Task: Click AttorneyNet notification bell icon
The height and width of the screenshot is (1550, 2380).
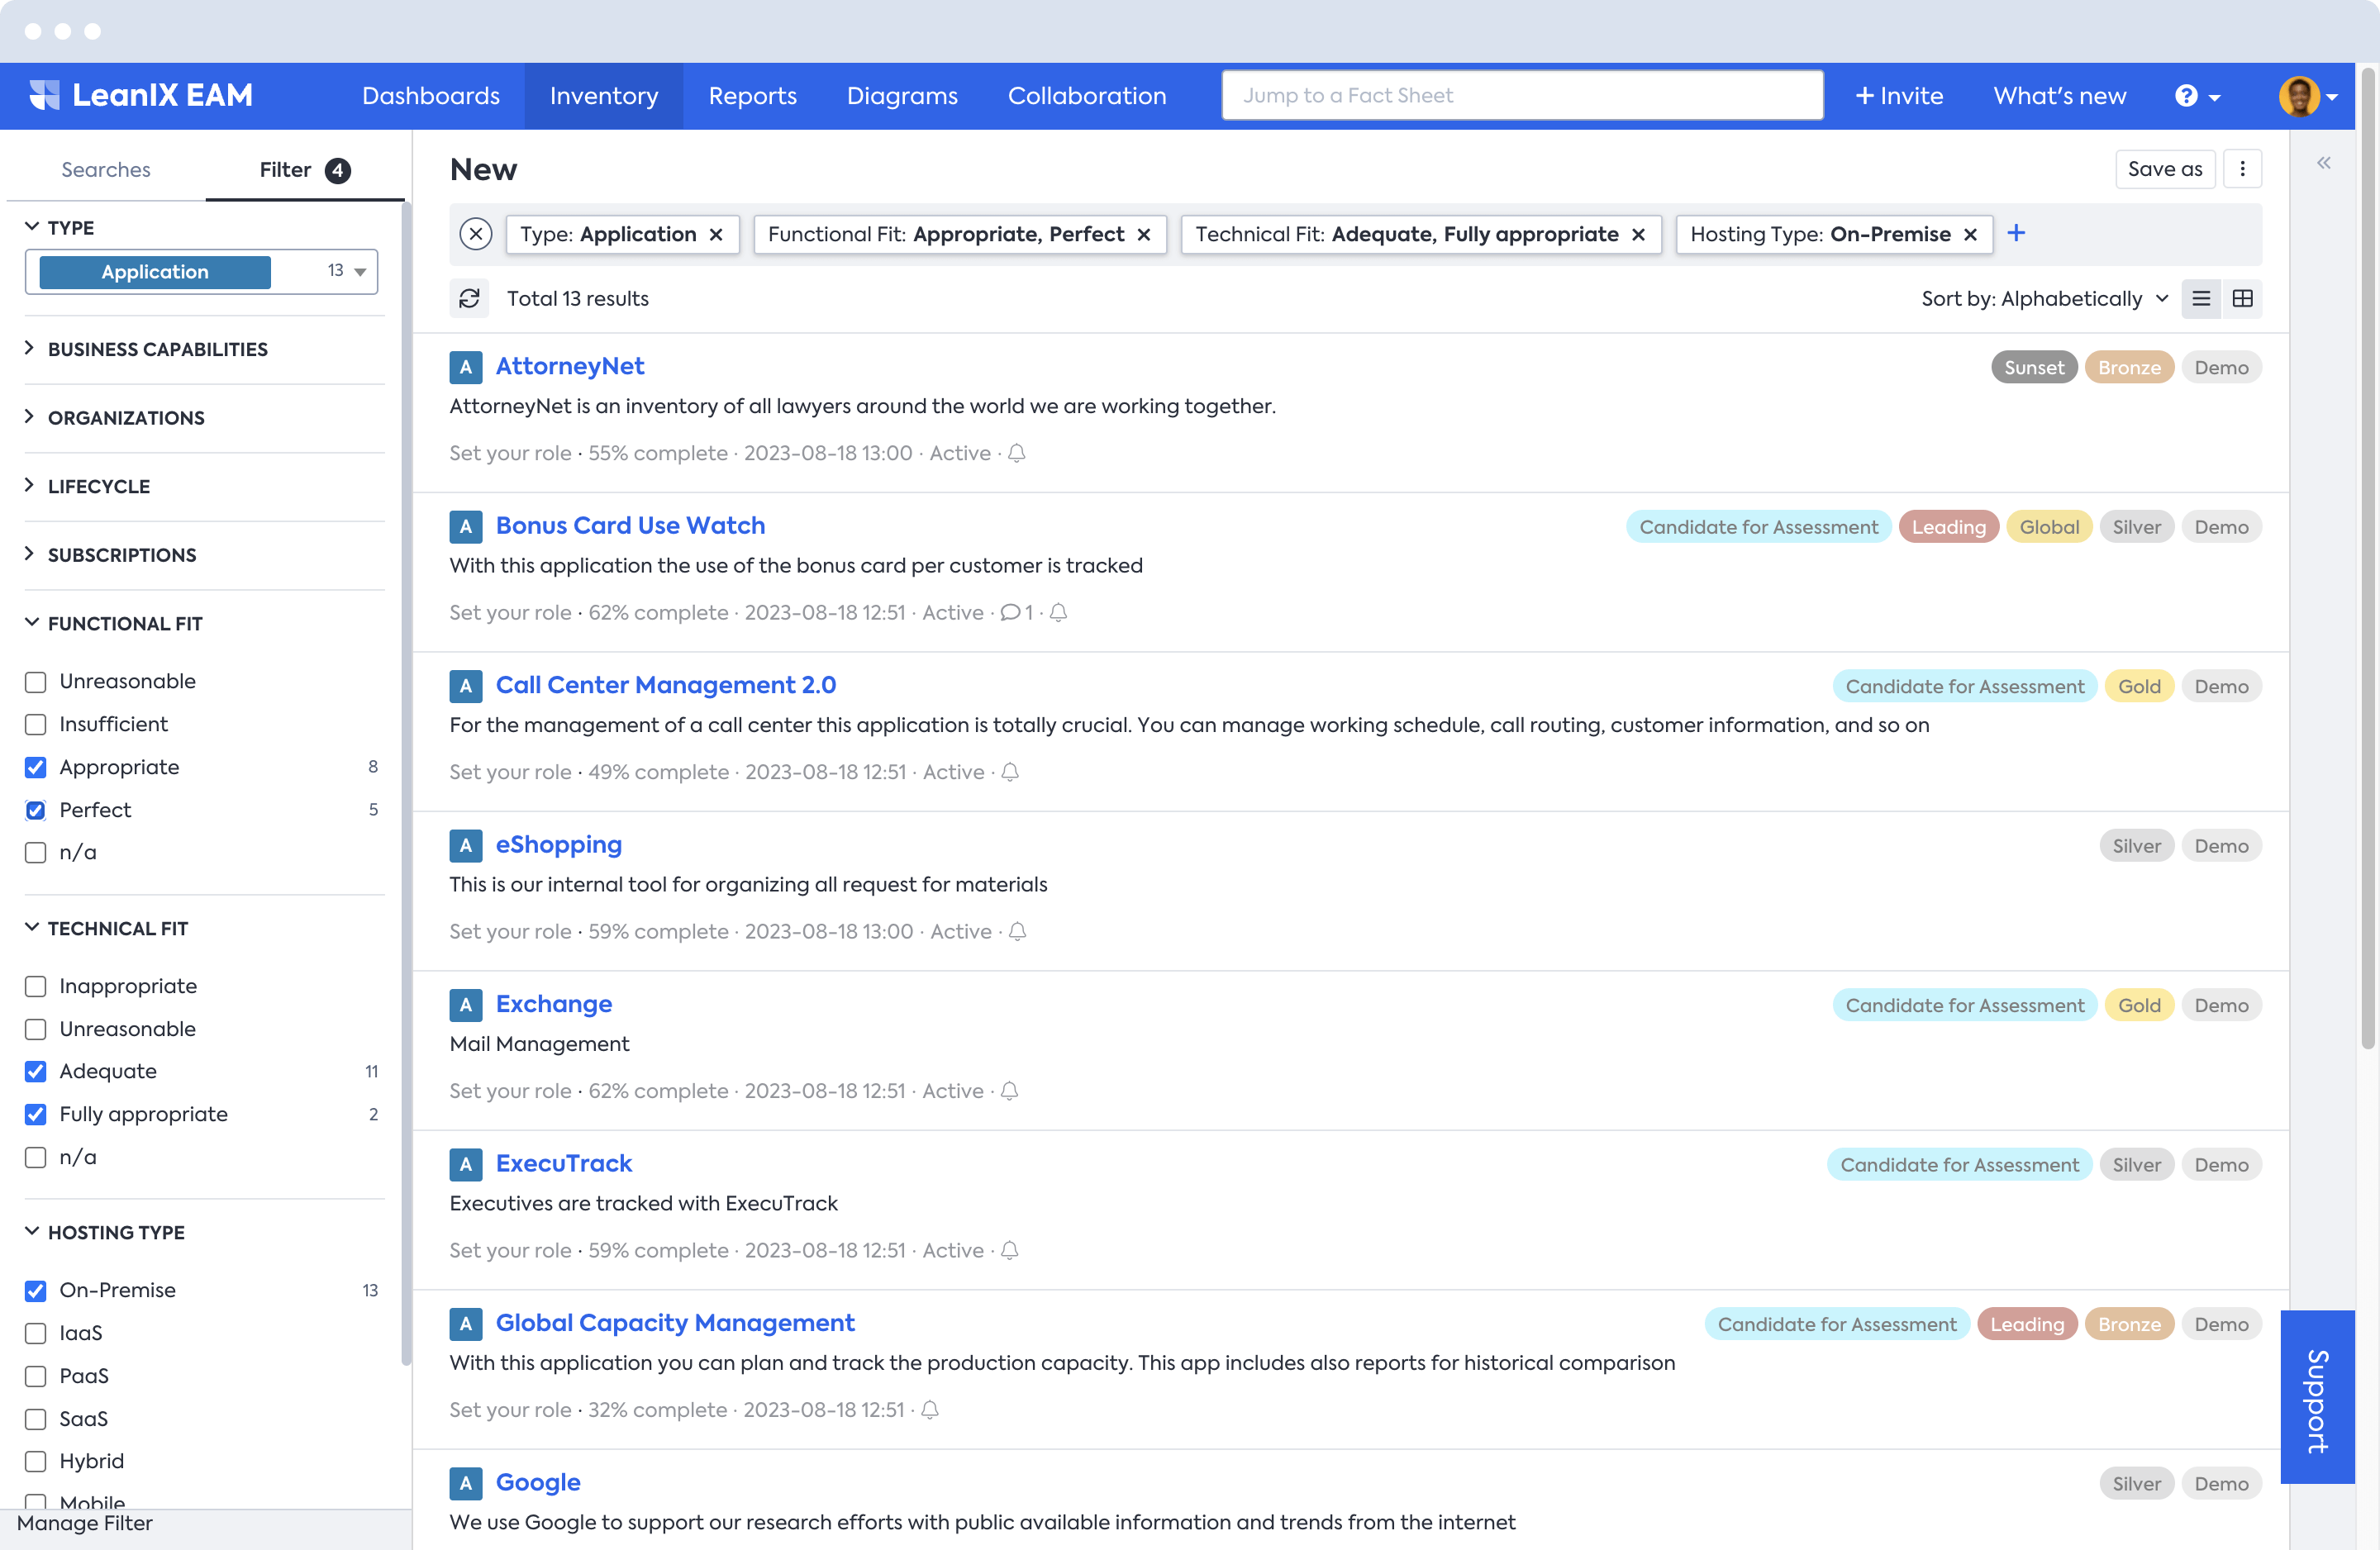Action: (x=1017, y=453)
